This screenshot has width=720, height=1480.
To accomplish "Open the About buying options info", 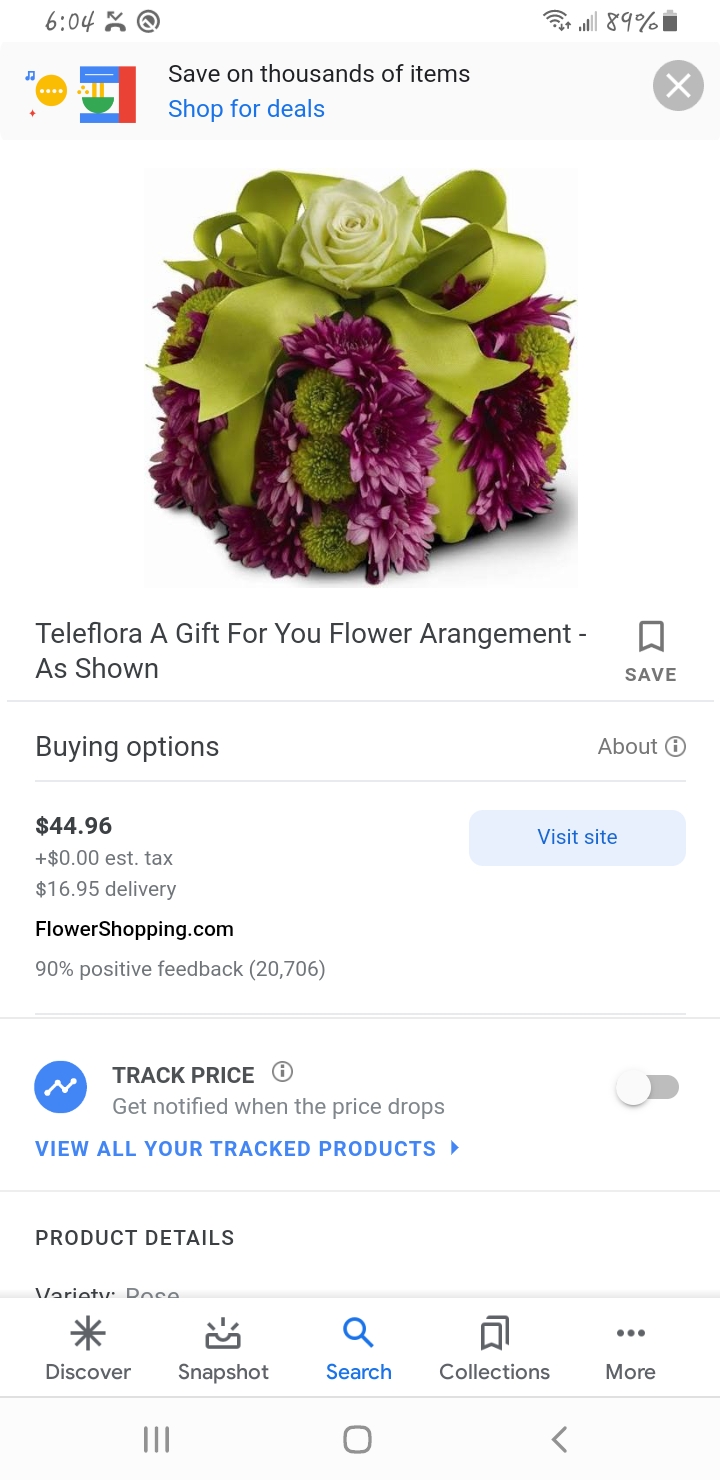I will pos(641,746).
